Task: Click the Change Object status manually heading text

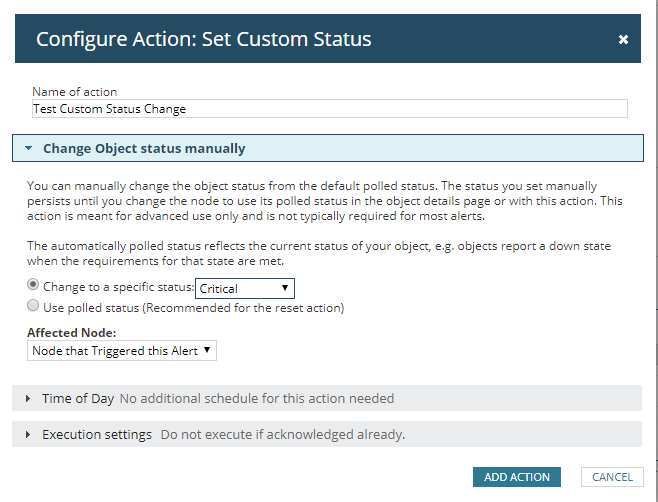Action: 144,149
